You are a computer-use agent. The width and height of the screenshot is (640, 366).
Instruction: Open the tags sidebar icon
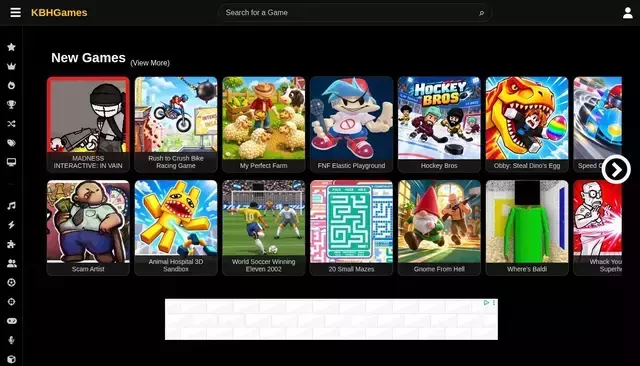pyautogui.click(x=11, y=143)
